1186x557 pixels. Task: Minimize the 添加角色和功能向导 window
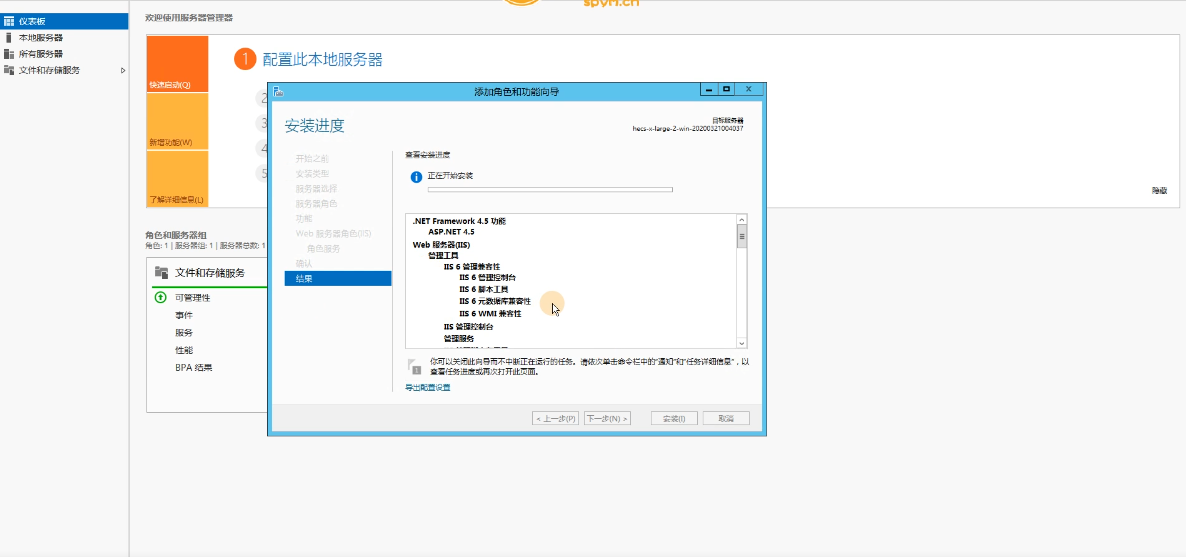[709, 89]
